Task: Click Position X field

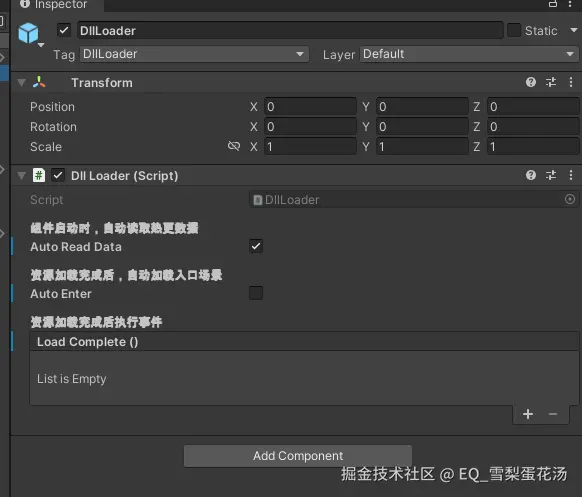Action: pos(310,107)
